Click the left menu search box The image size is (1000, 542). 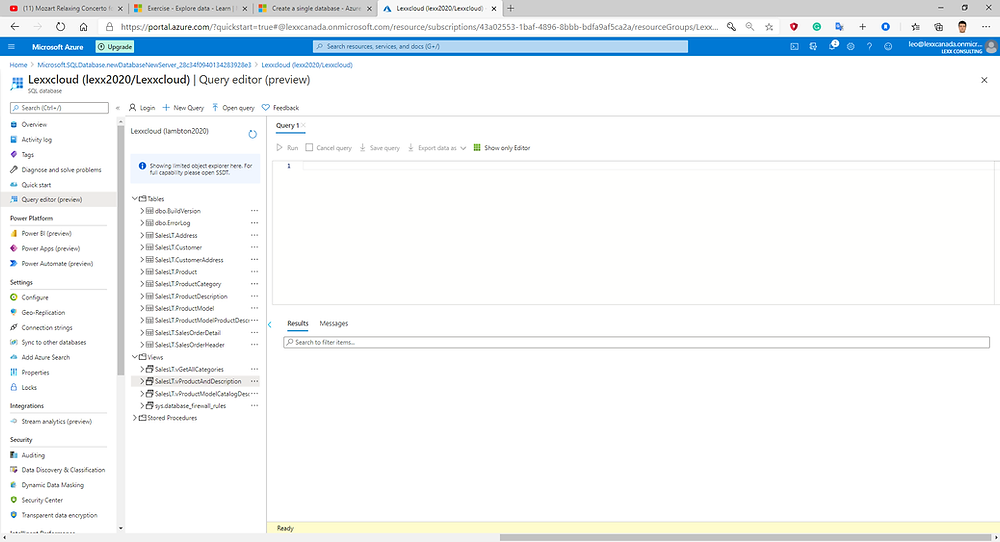59,108
